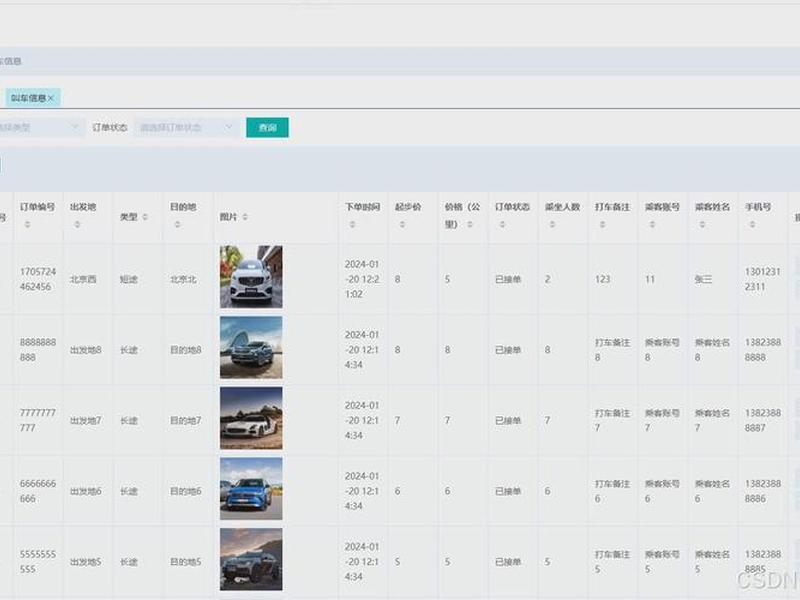Click destination cell 北京北
Screen dimensions: 800x600
[x=183, y=279]
